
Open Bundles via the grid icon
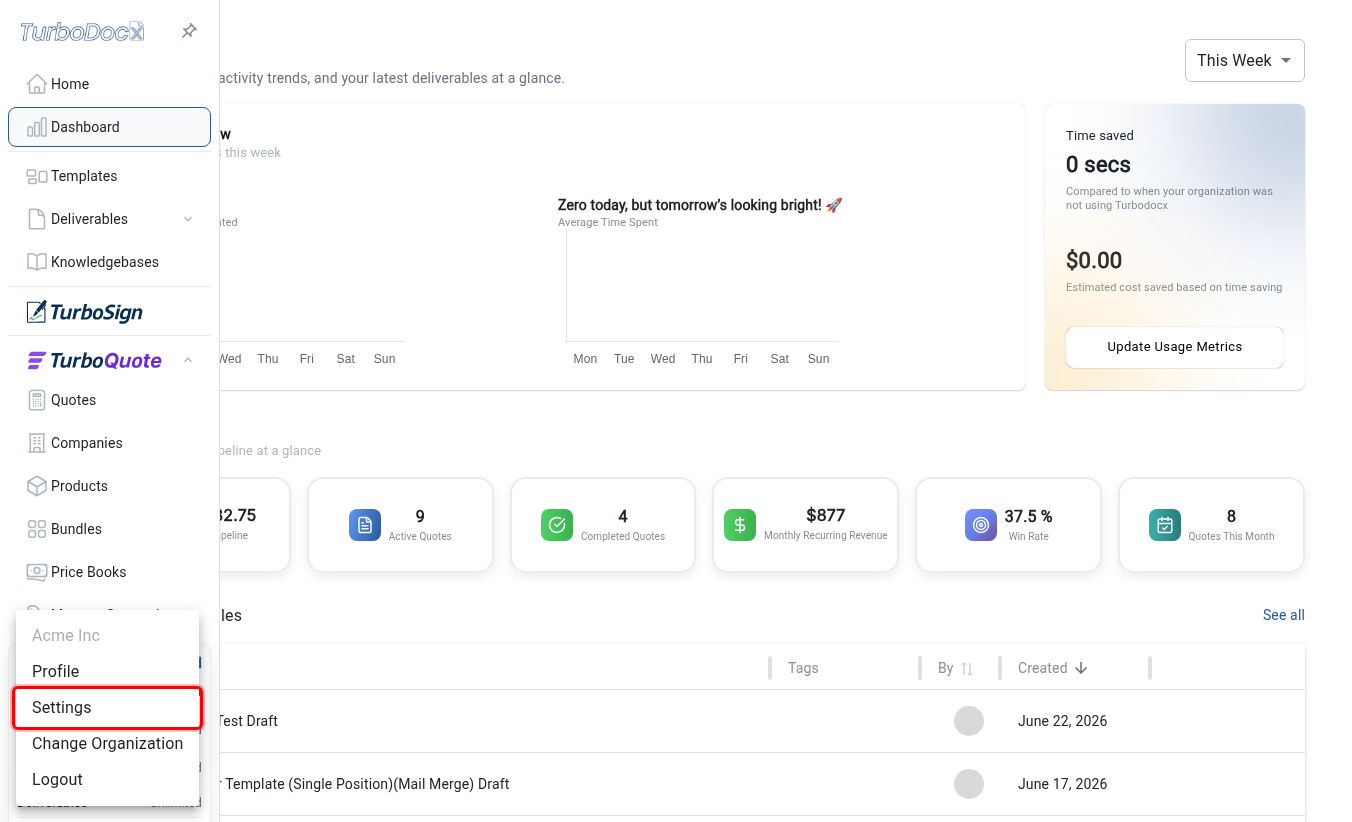(x=37, y=529)
